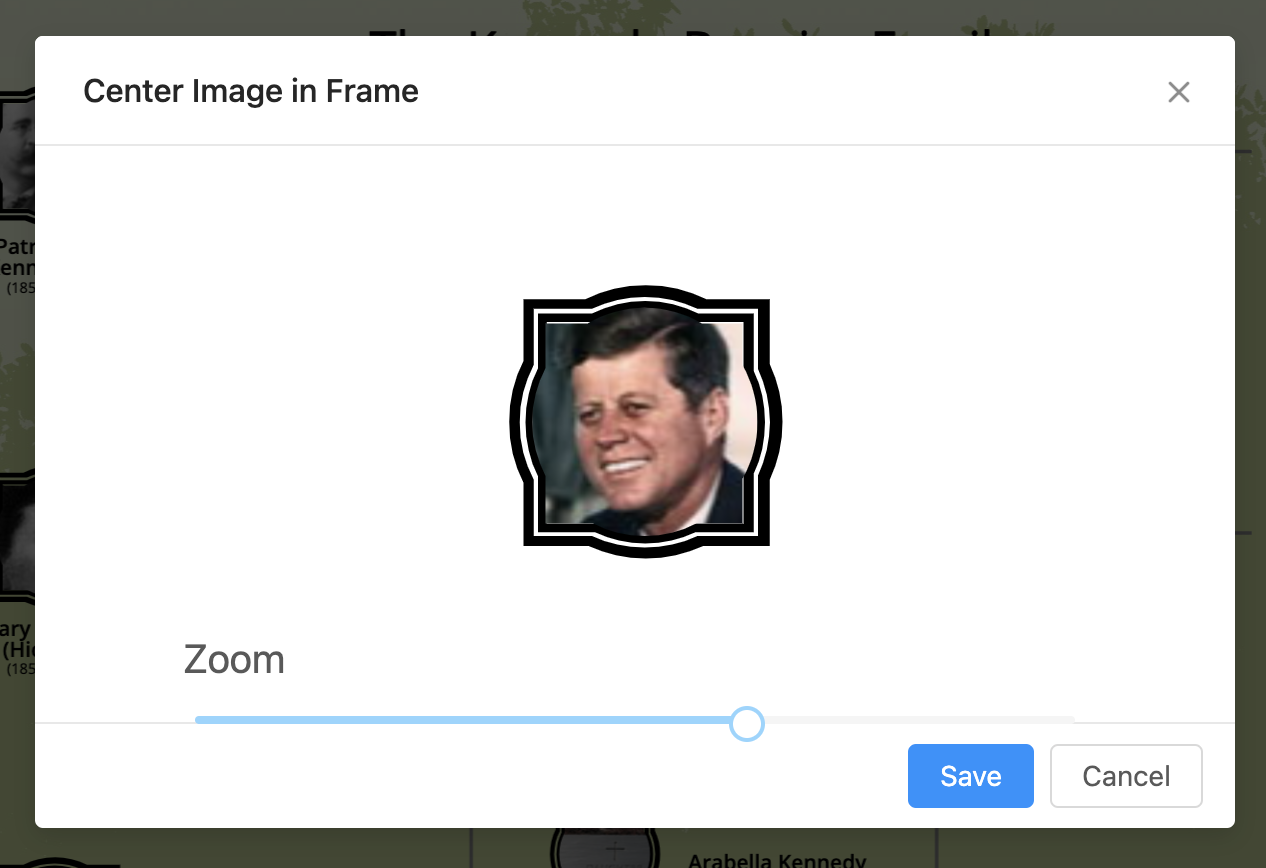Click the 'Zoom' label above the slider

point(234,660)
